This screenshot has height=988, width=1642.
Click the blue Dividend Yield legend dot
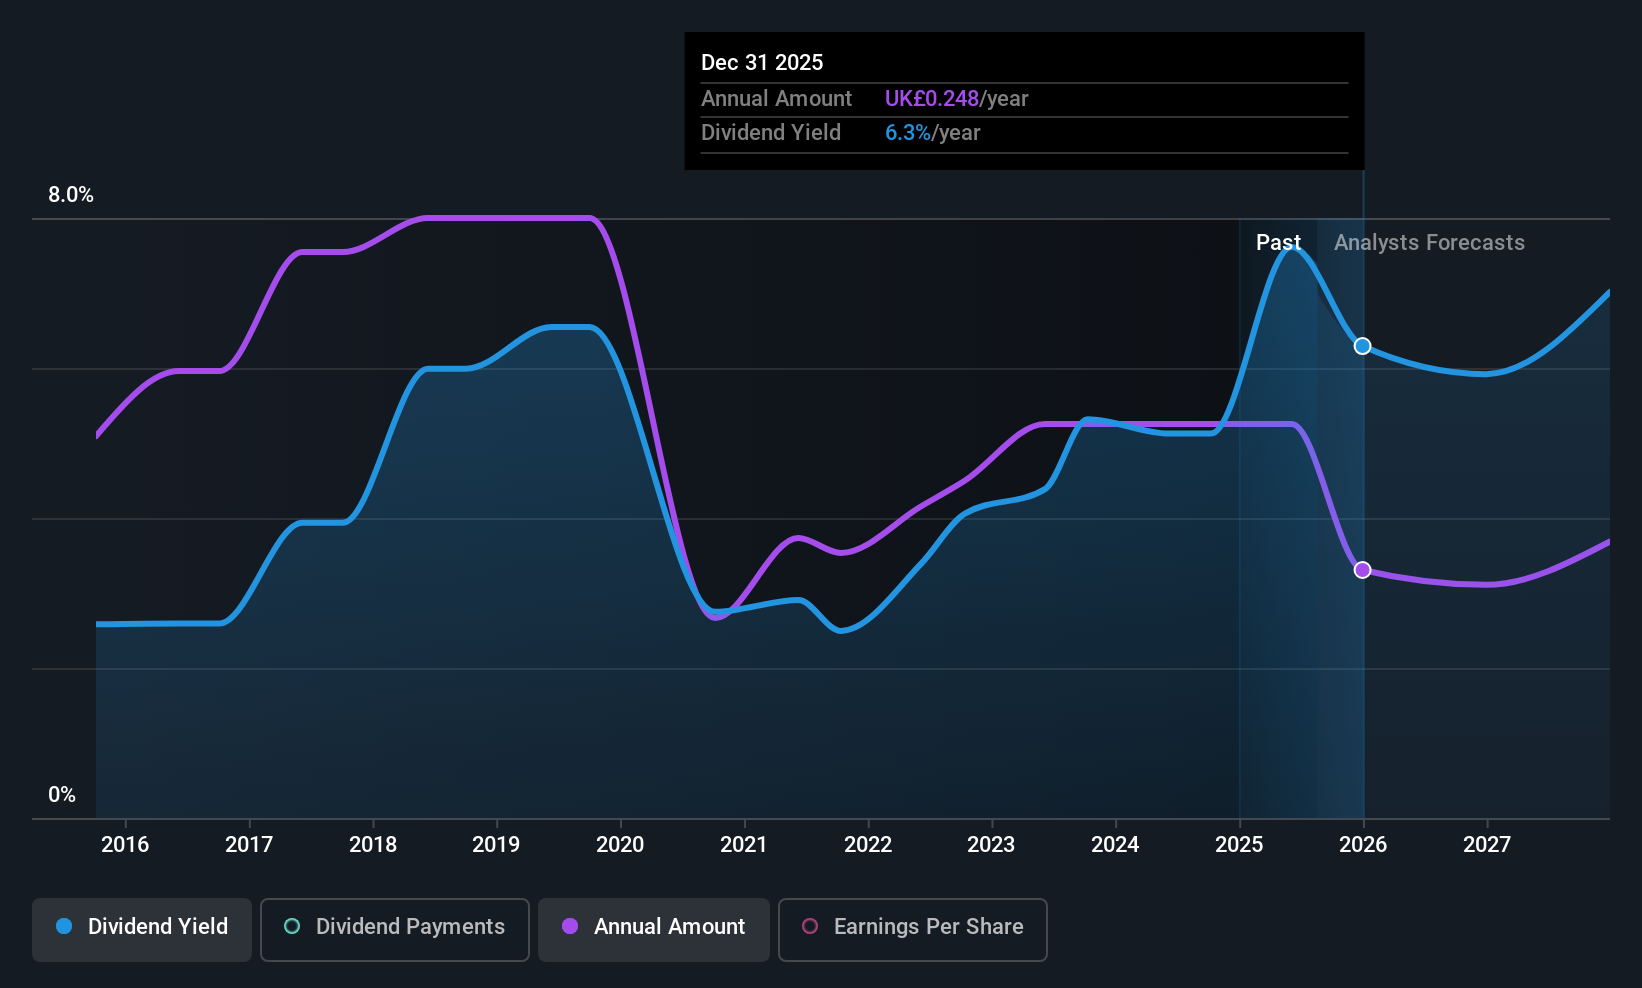point(64,926)
